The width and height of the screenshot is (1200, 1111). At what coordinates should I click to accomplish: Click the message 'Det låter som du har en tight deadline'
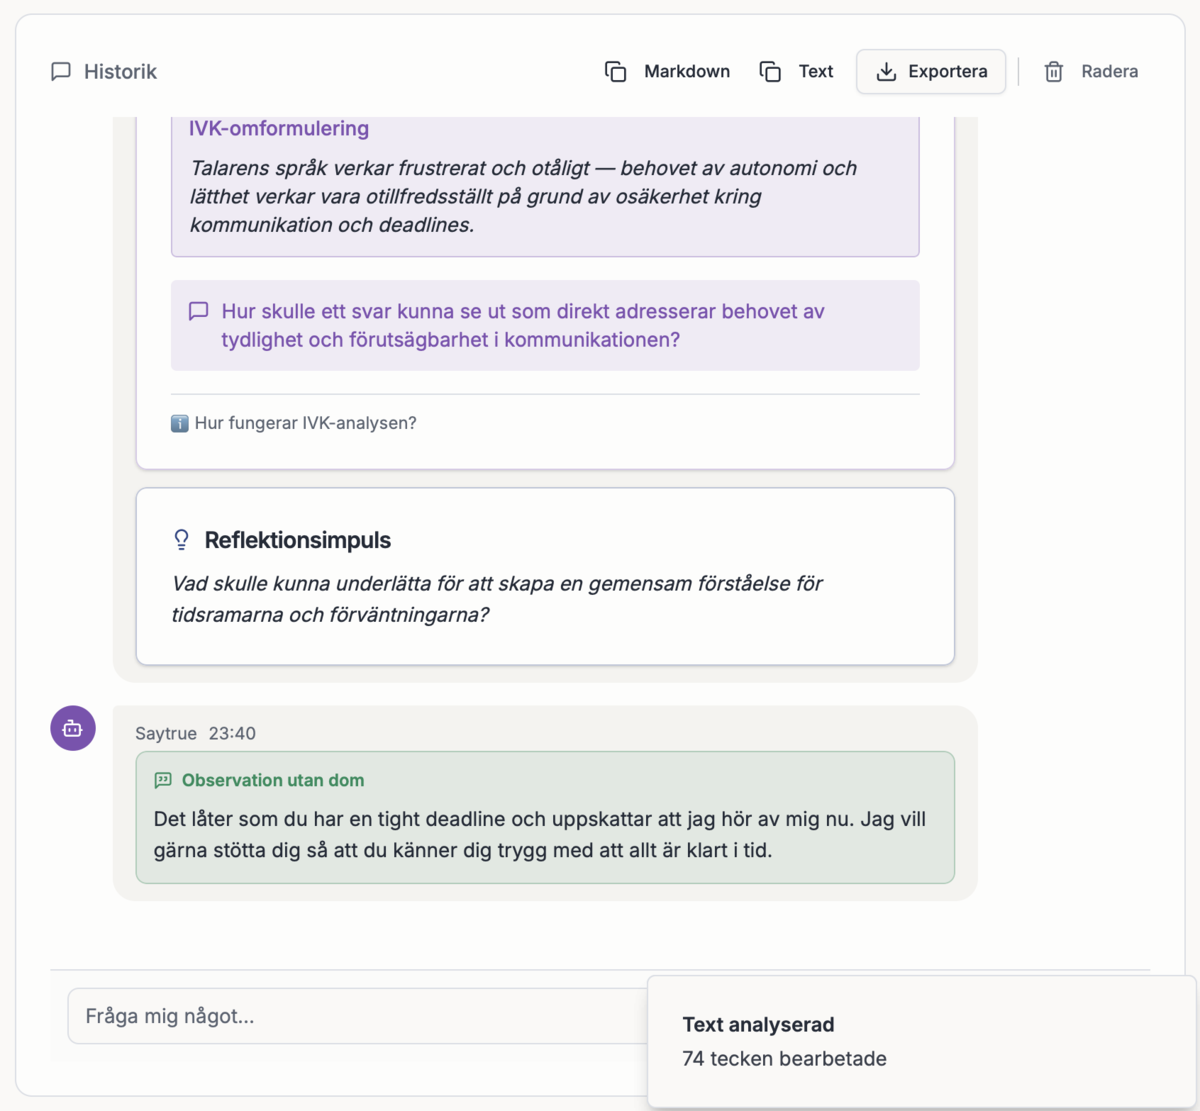click(540, 835)
